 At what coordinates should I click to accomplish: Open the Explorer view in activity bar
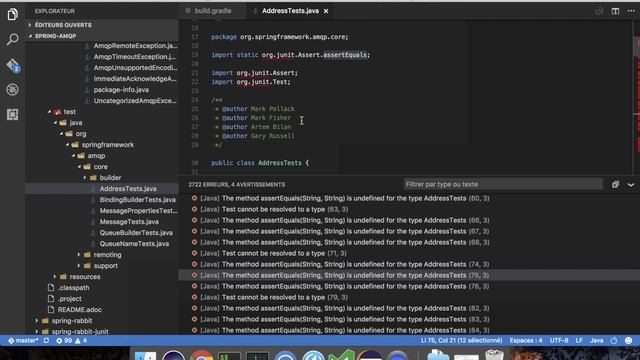[x=13, y=14]
